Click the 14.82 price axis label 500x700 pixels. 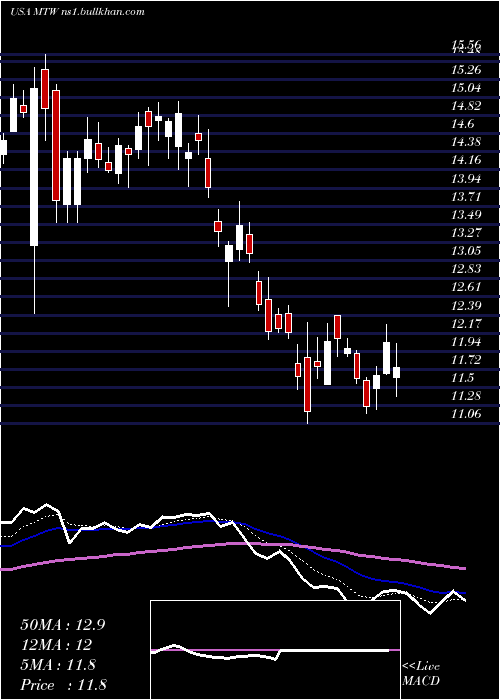point(466,106)
